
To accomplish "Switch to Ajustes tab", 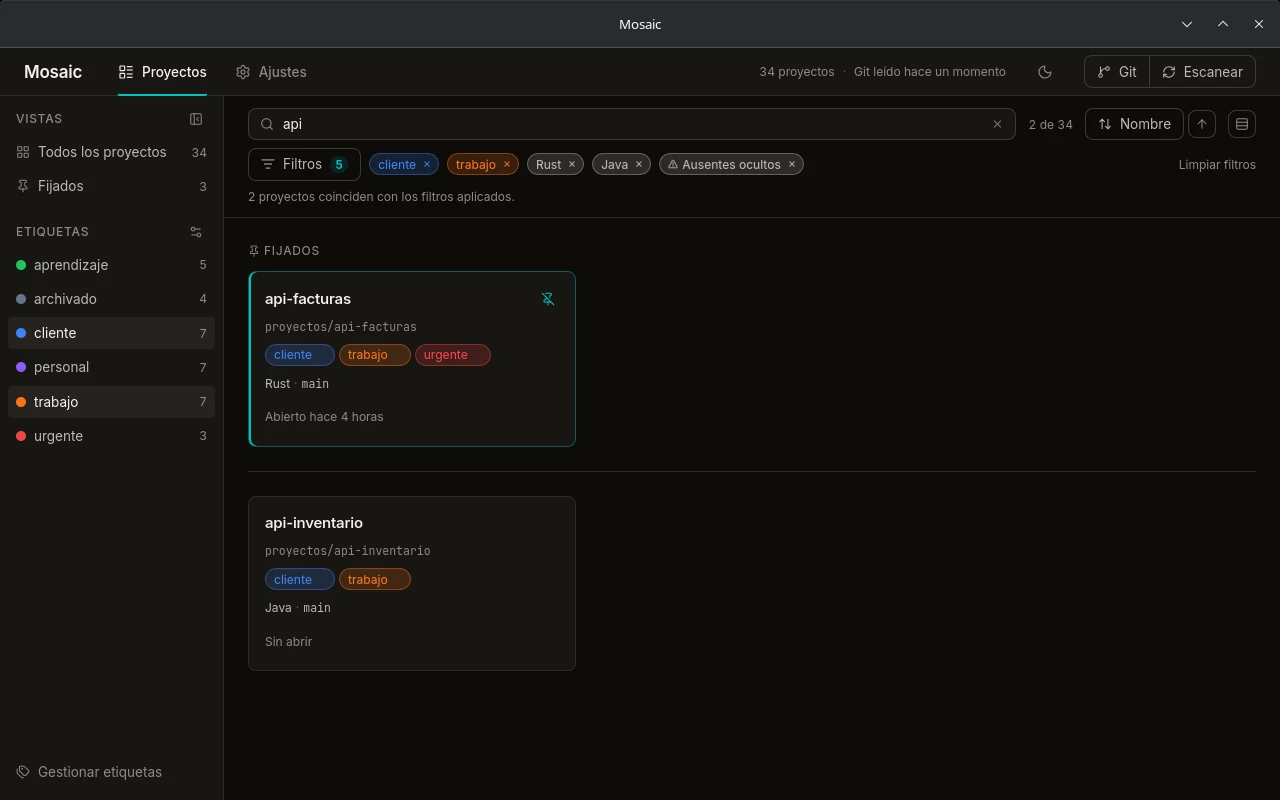I will coord(271,72).
